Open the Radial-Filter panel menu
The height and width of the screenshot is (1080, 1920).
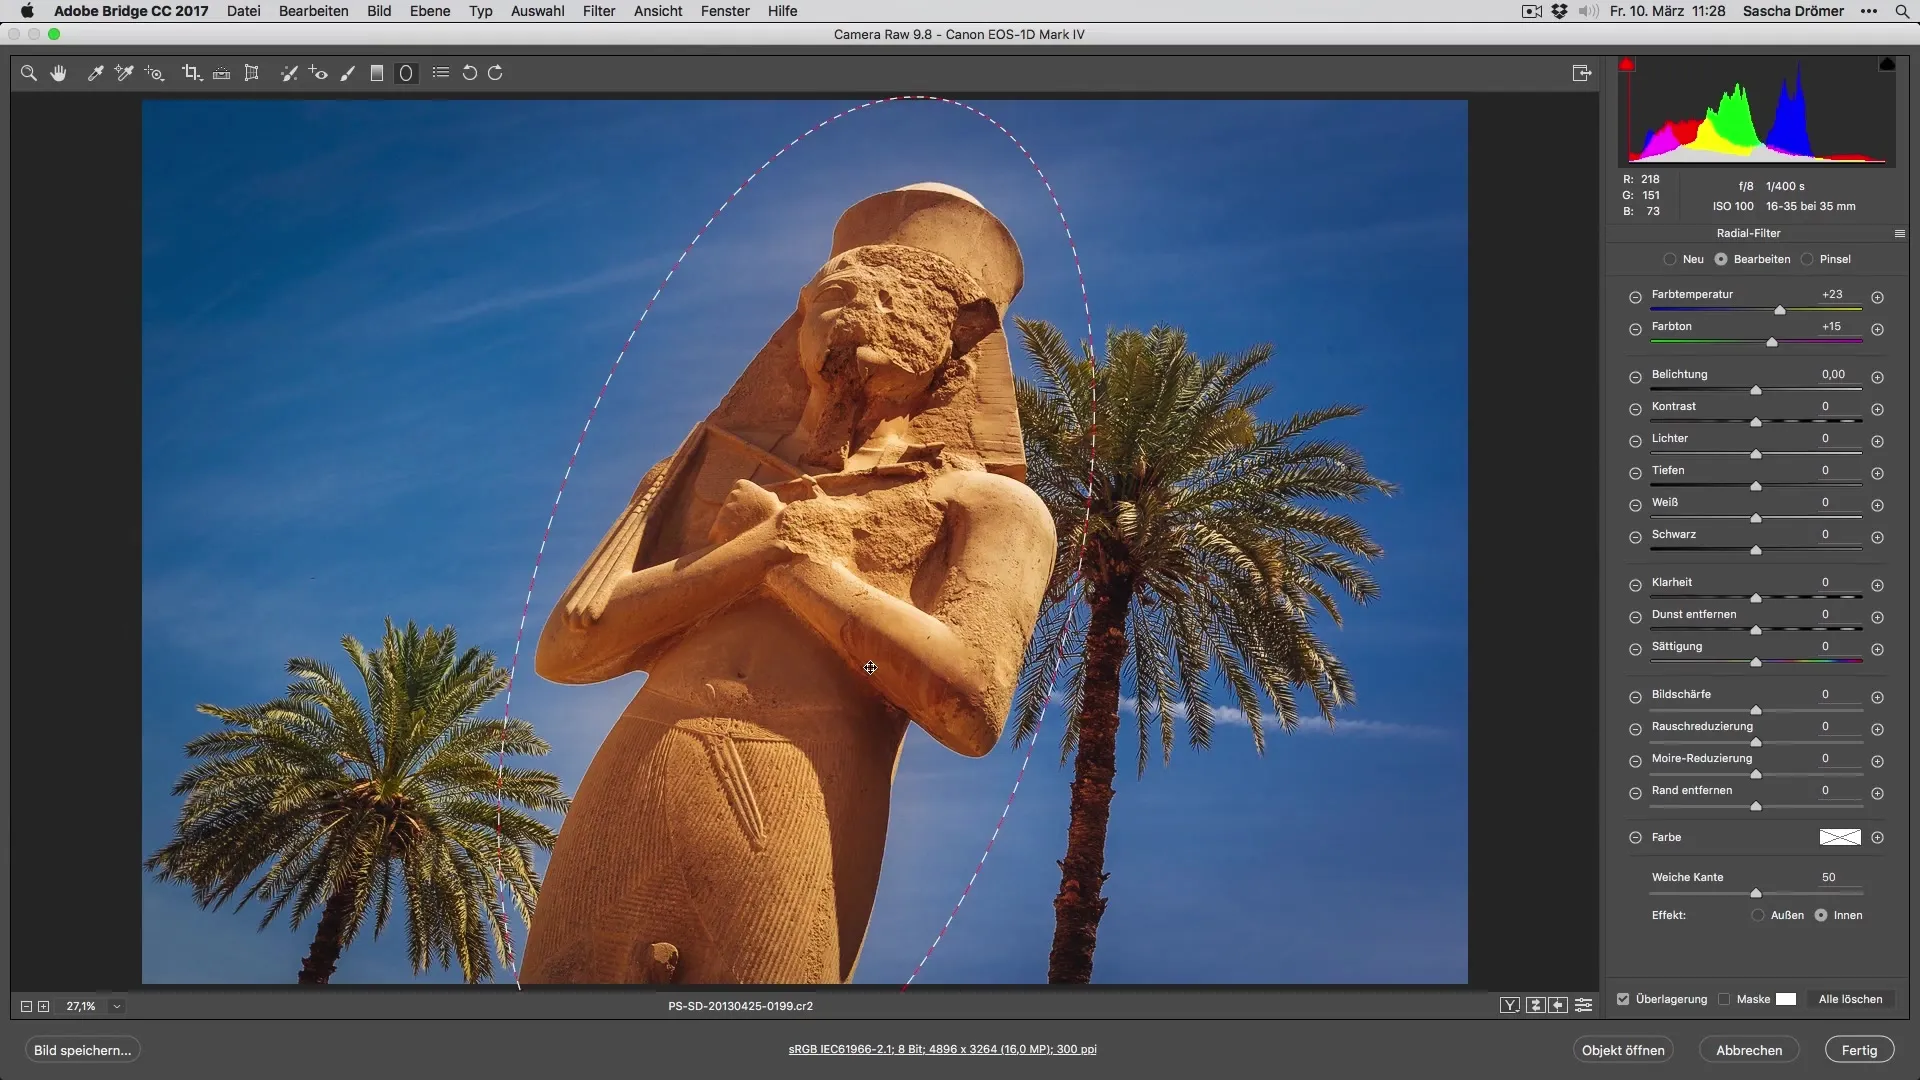pyautogui.click(x=1900, y=233)
